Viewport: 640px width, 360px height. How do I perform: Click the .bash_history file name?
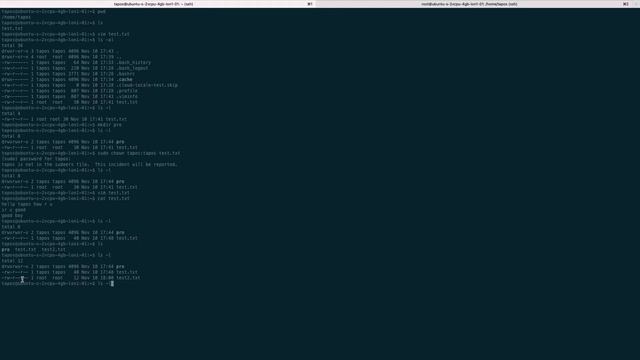[x=133, y=62]
